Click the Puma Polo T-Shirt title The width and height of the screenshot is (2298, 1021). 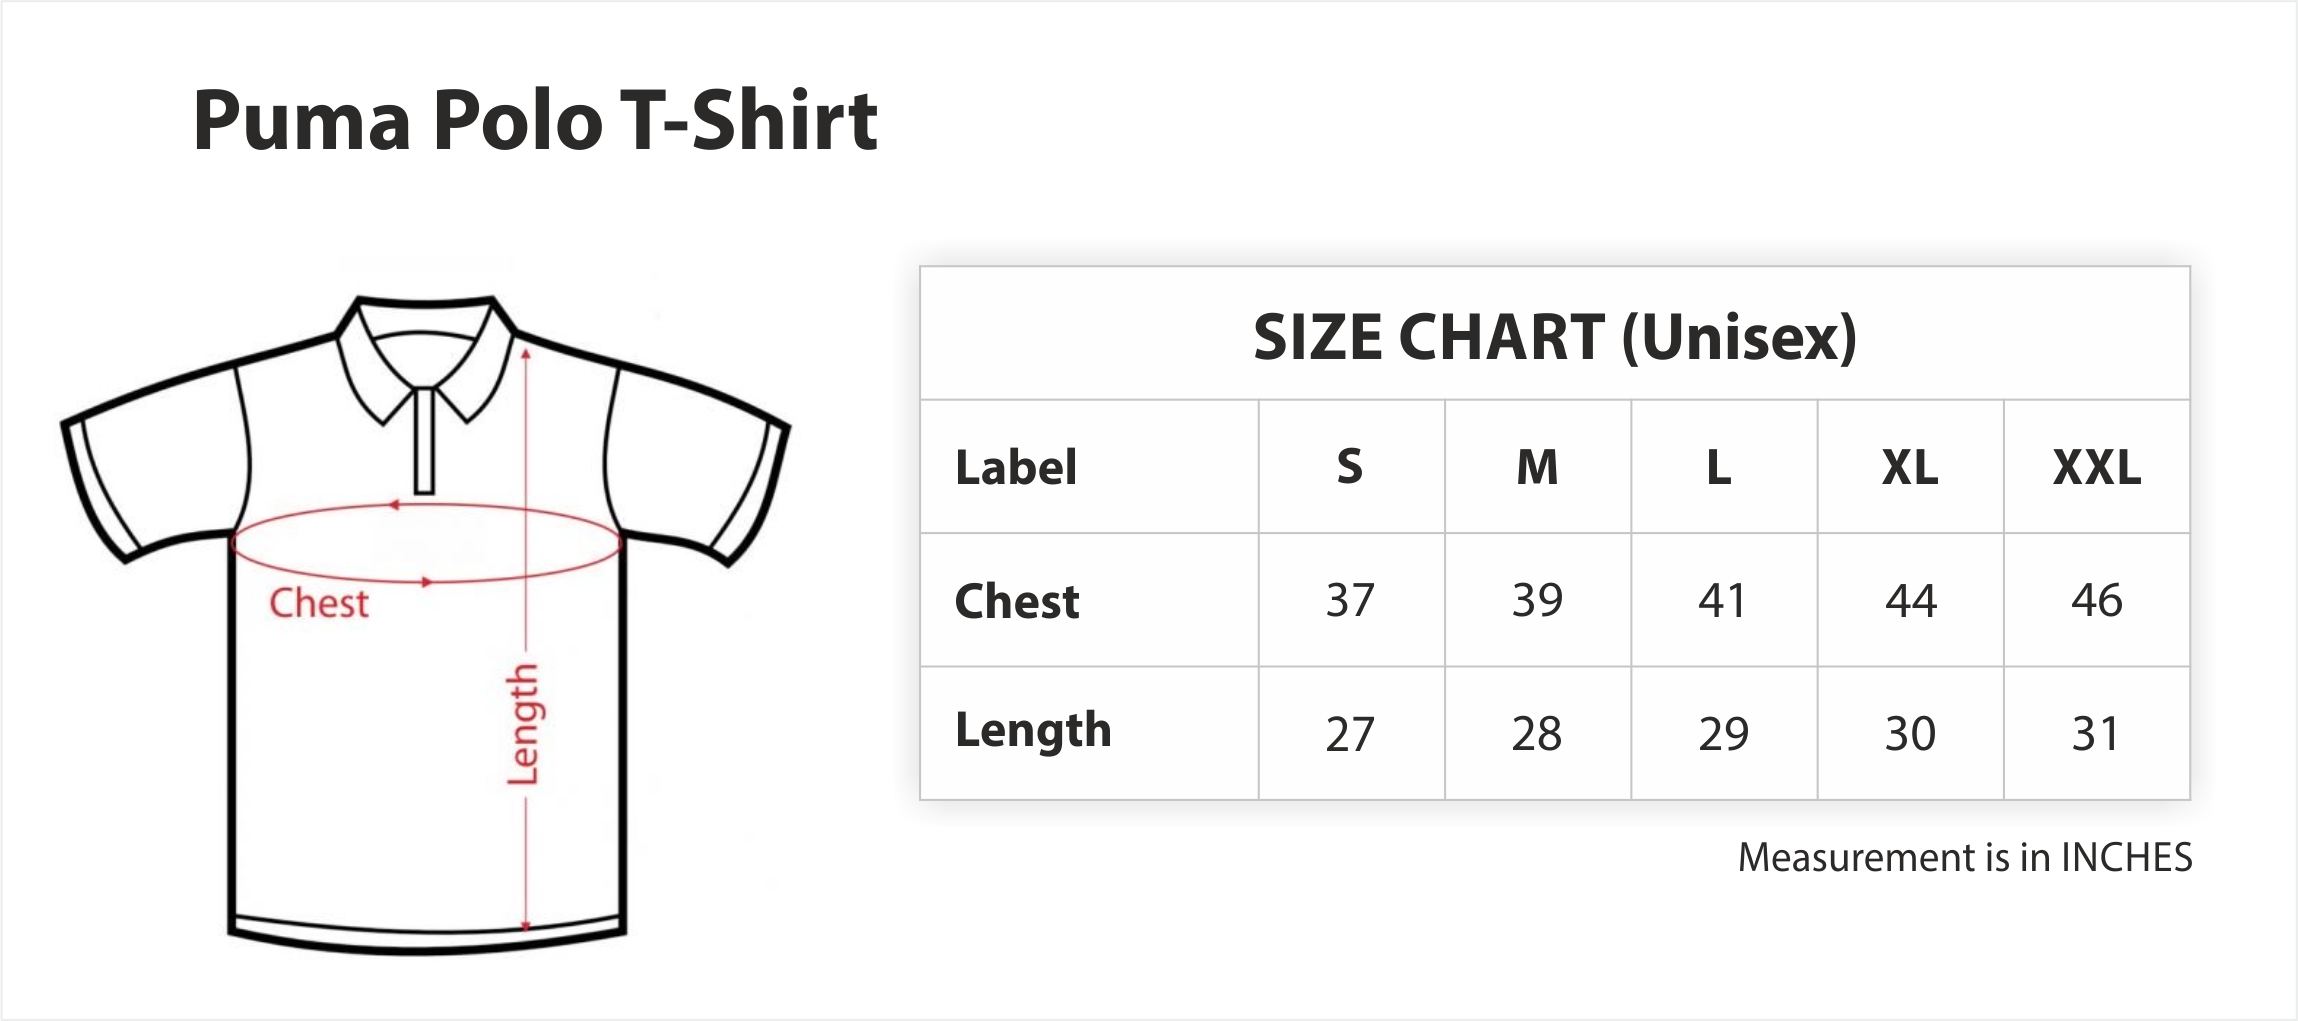(535, 121)
